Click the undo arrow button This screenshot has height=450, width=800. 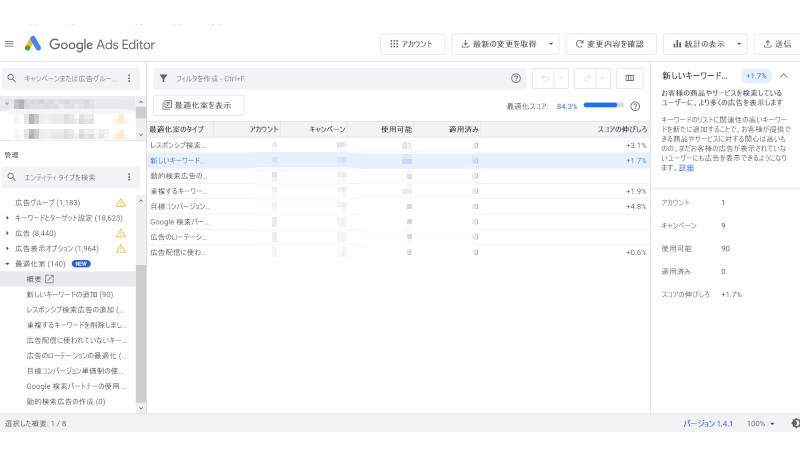tap(545, 78)
